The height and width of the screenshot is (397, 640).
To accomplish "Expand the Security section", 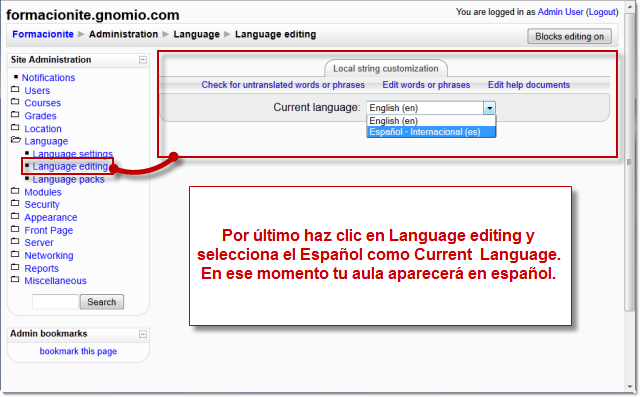I will click(x=42, y=204).
